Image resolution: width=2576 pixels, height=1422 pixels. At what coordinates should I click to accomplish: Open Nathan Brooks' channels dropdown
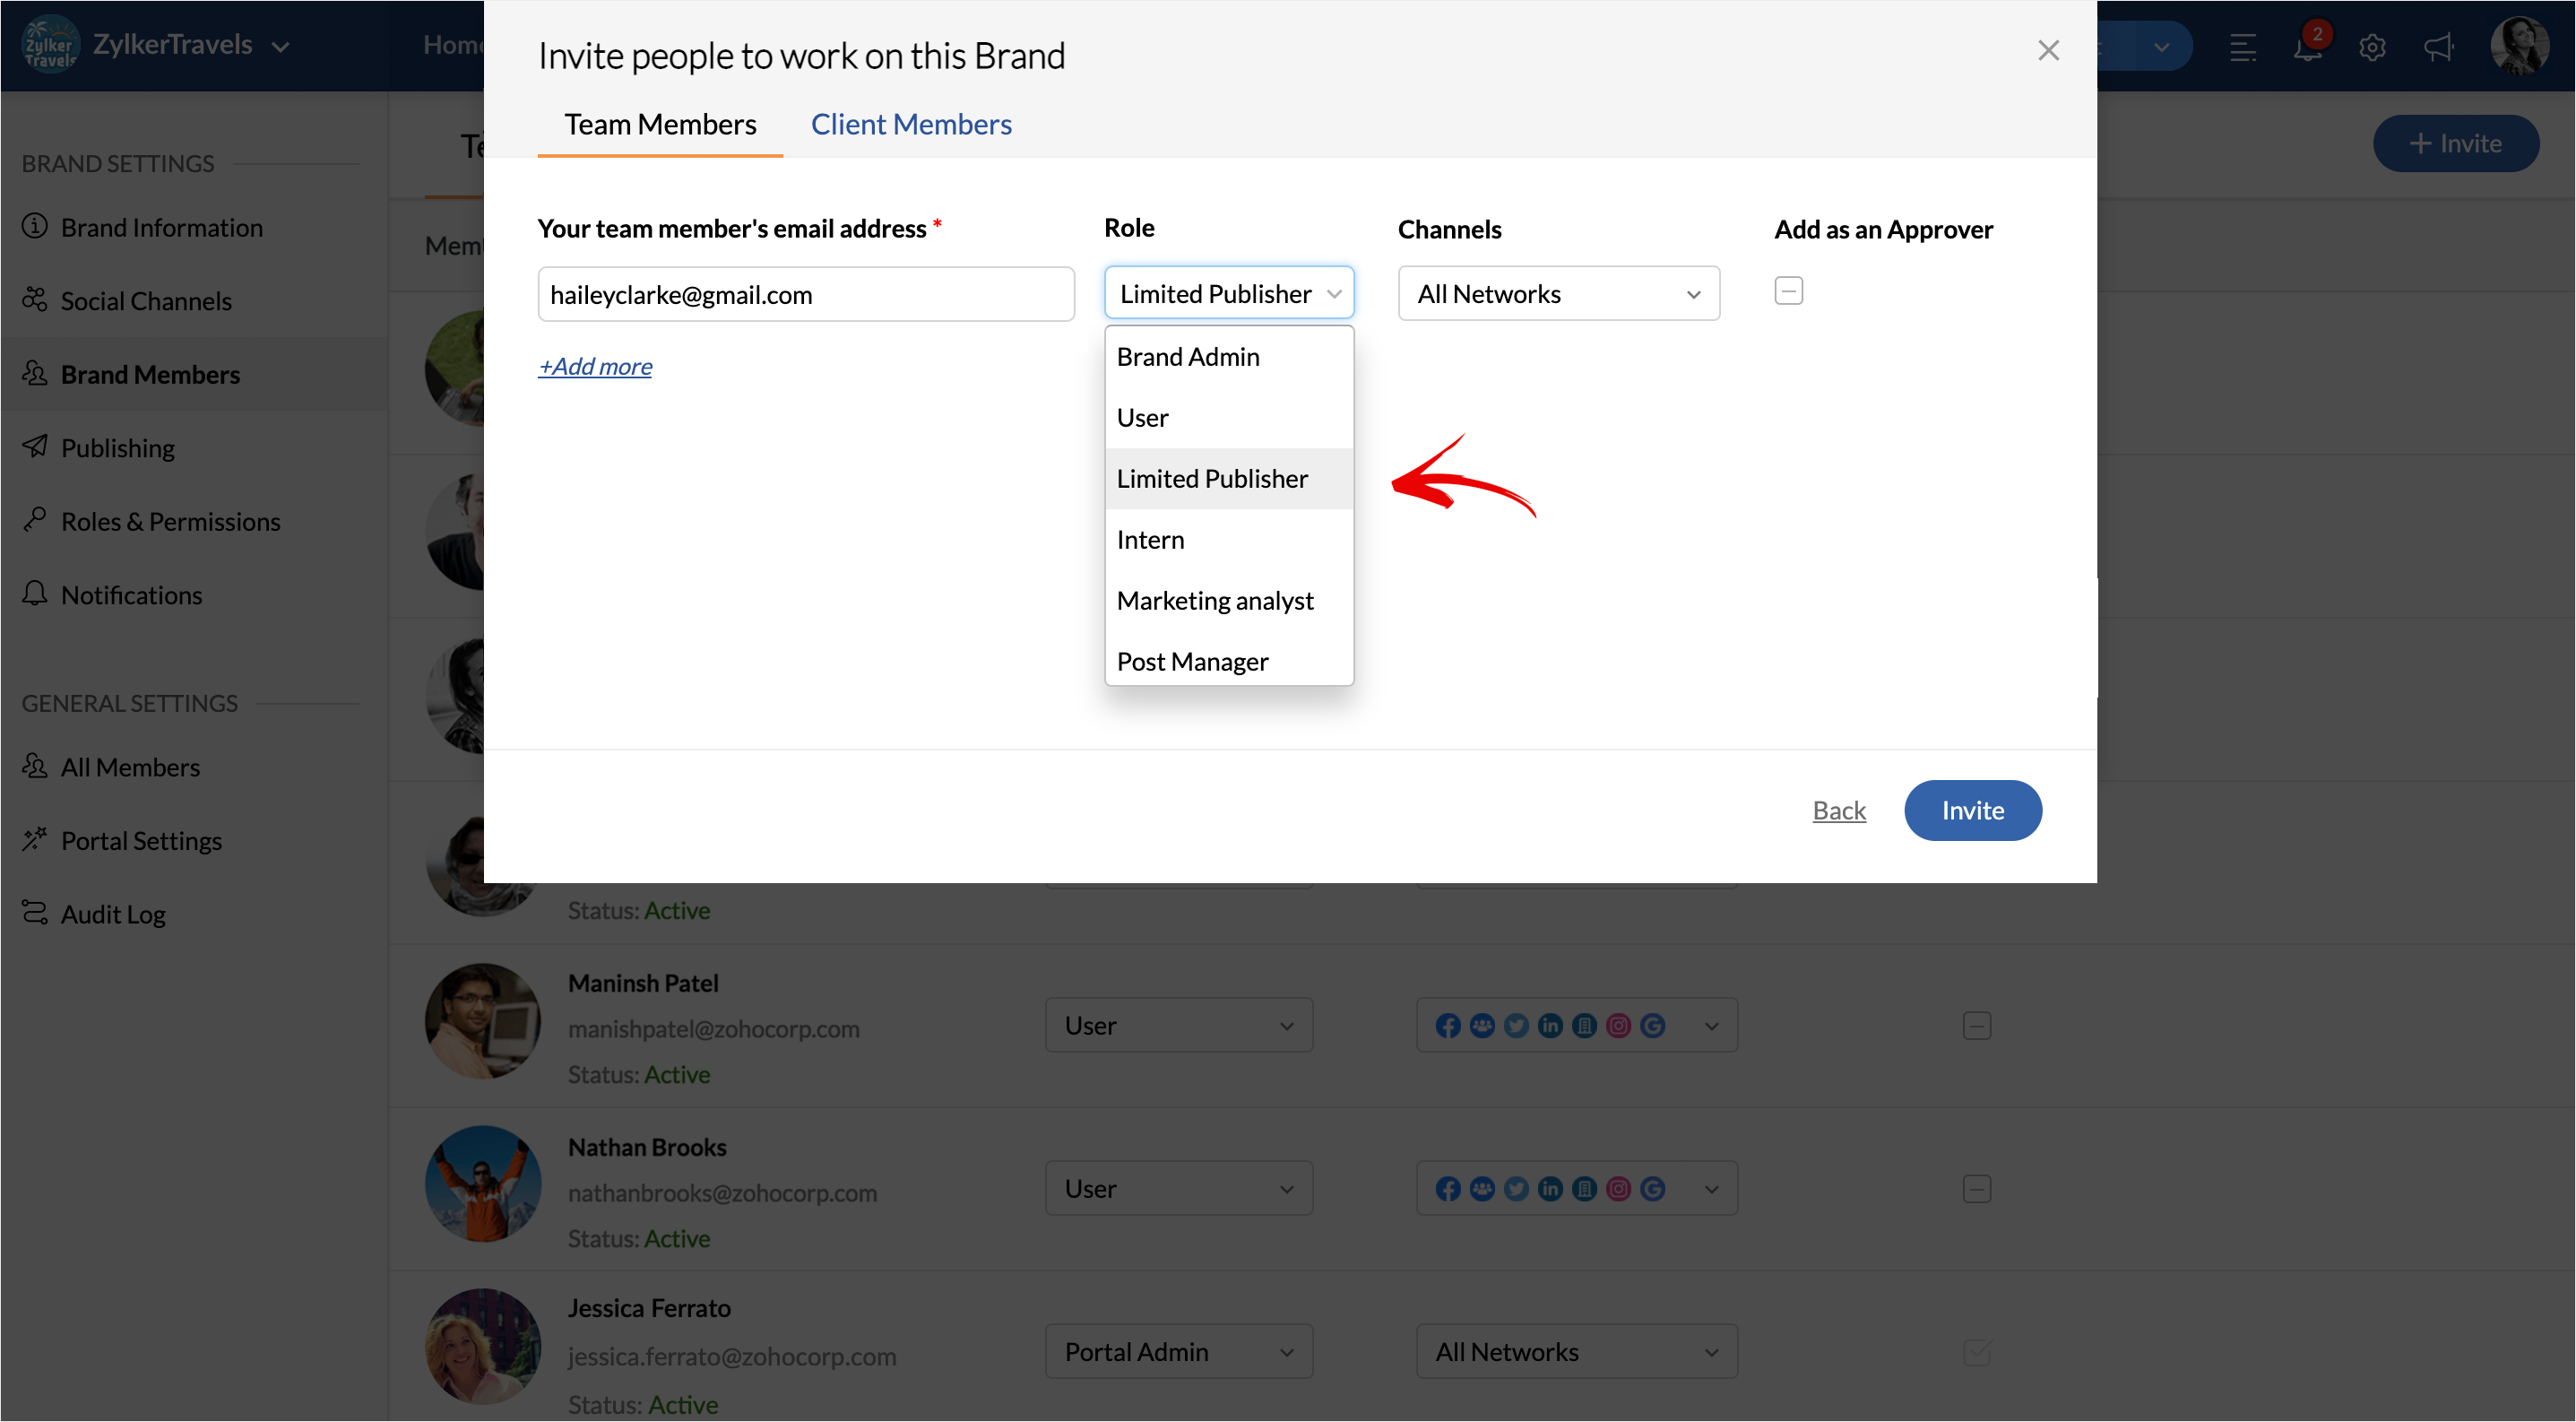pyautogui.click(x=1576, y=1188)
